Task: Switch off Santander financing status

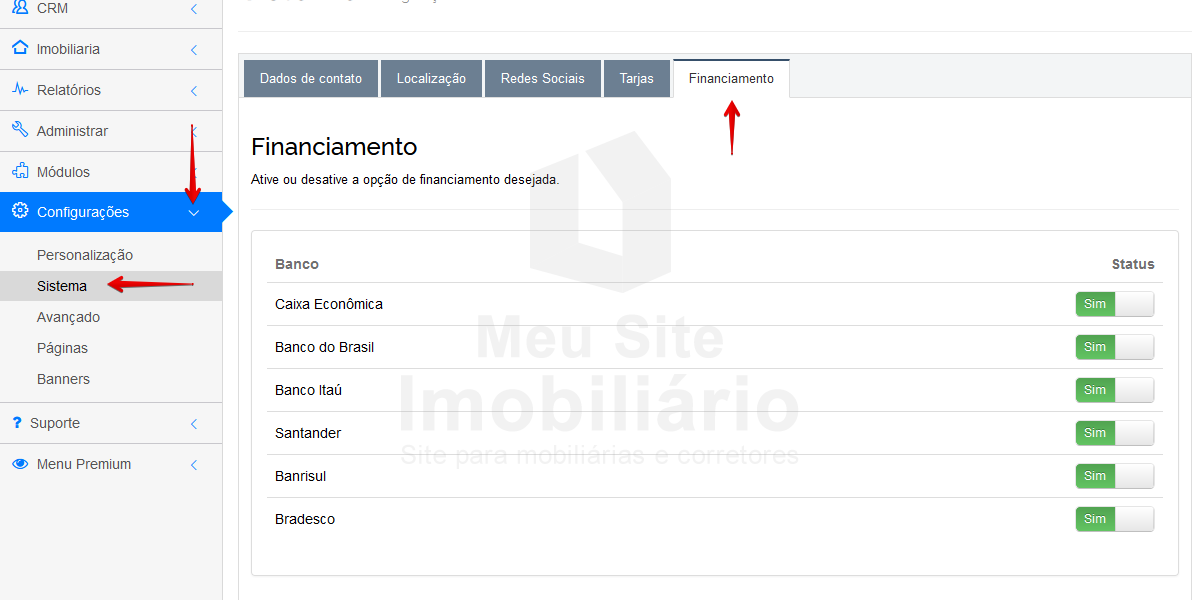Action: [1114, 433]
